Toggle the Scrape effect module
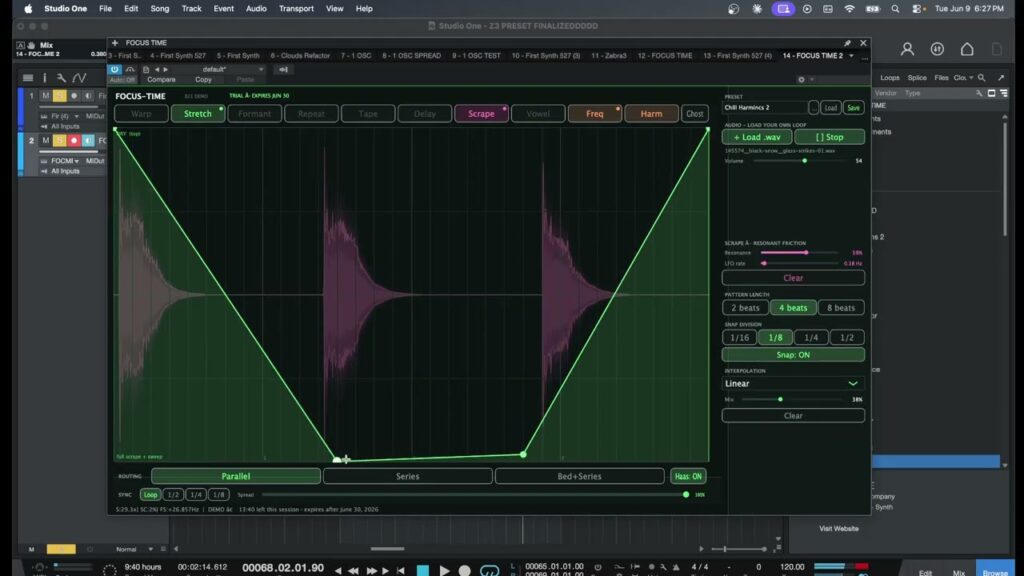 [x=481, y=114]
